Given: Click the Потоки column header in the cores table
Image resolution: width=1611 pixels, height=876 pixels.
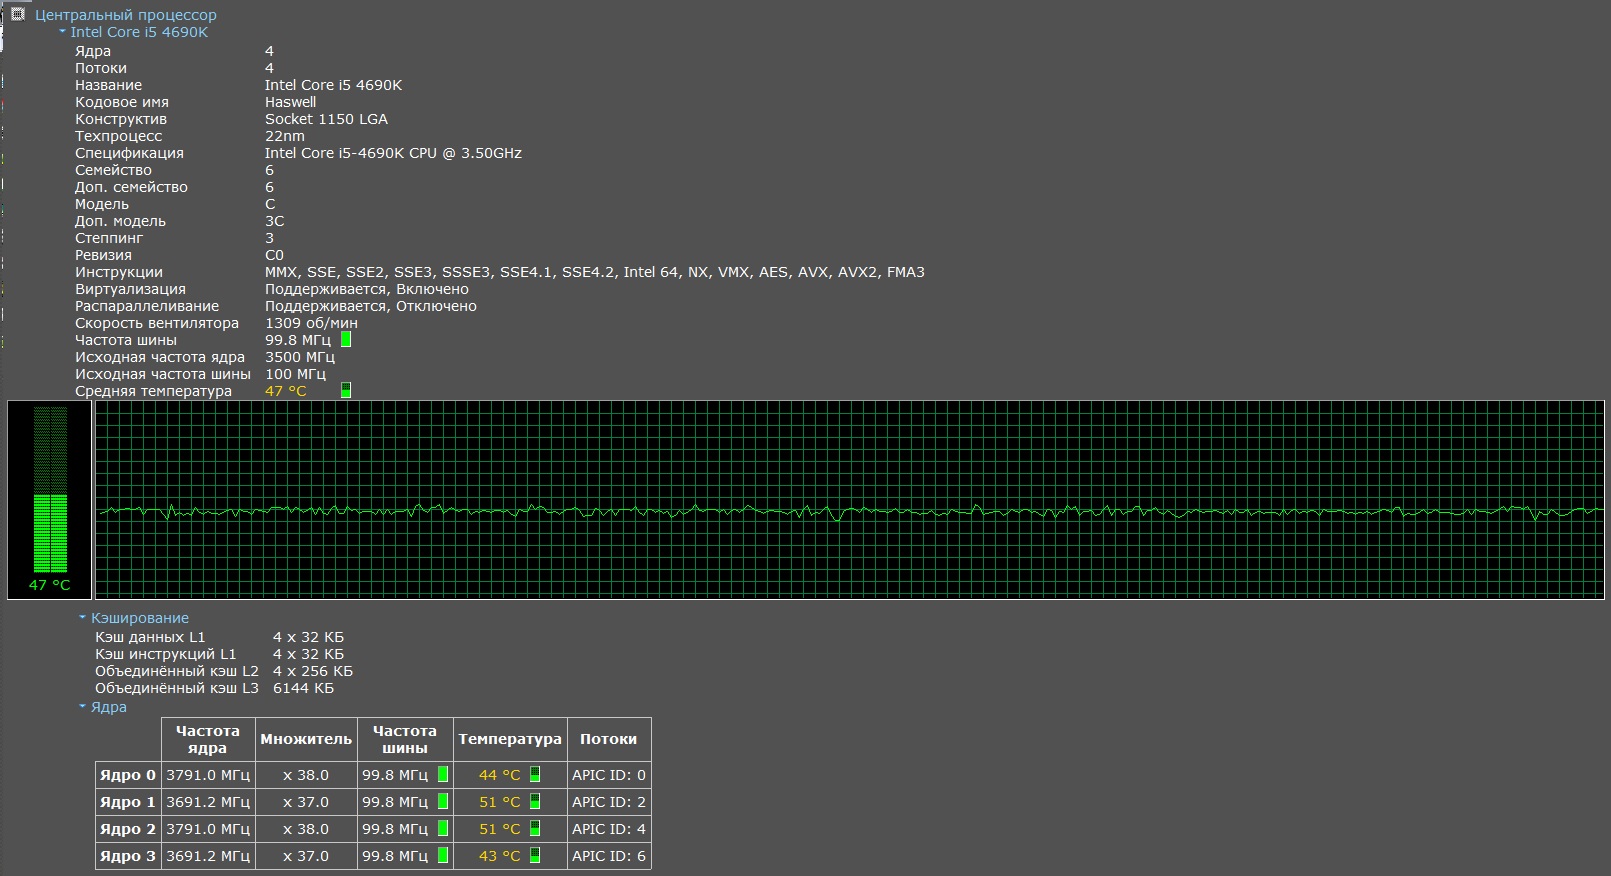Looking at the screenshot, I should 609,739.
